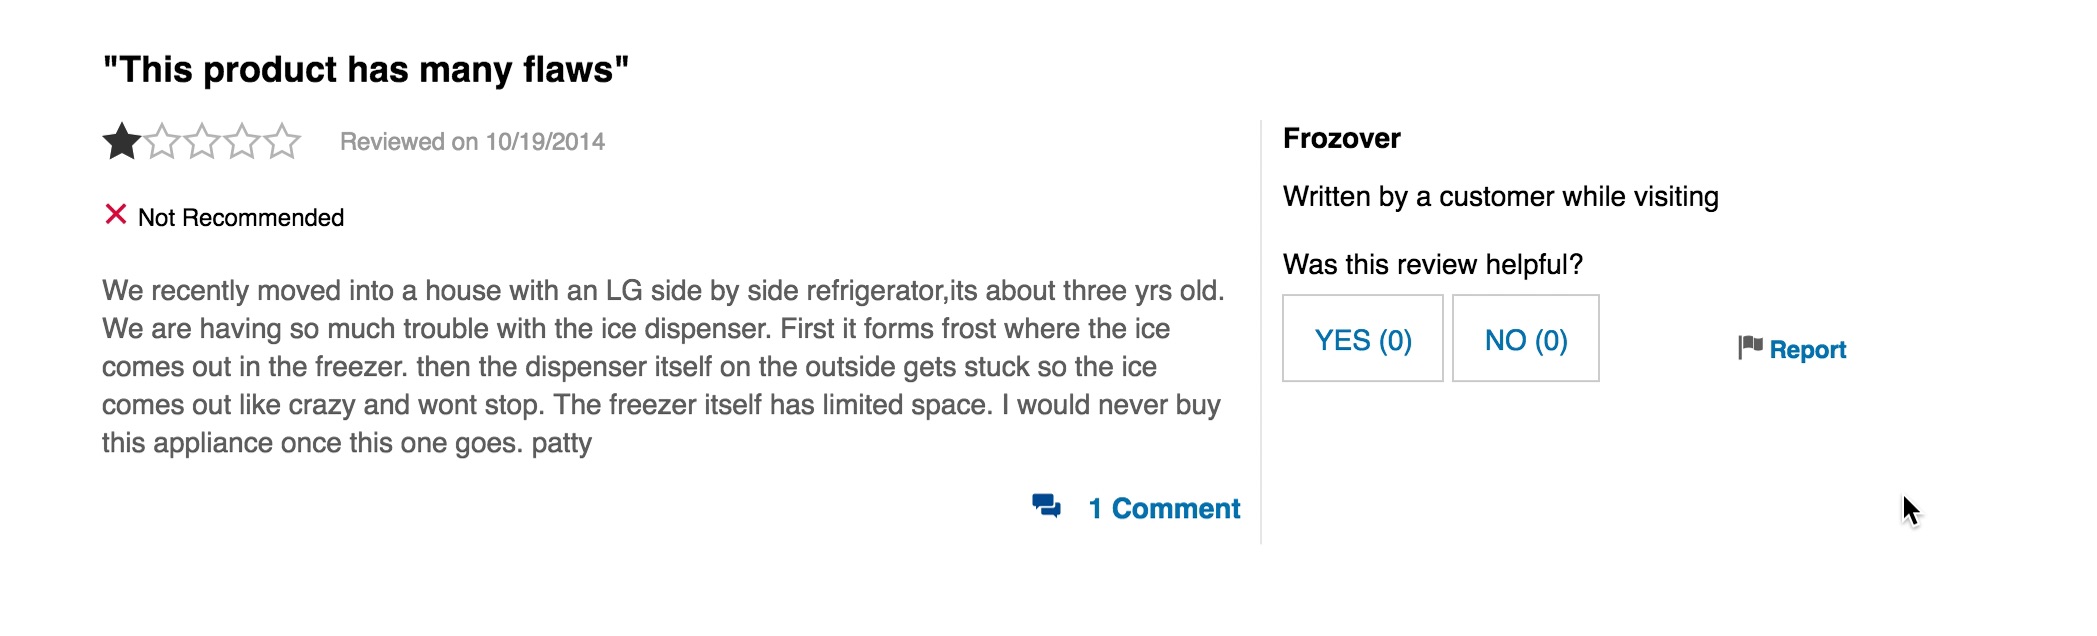Click the review title "This product has many flaws"
The width and height of the screenshot is (2097, 636).
[366, 70]
